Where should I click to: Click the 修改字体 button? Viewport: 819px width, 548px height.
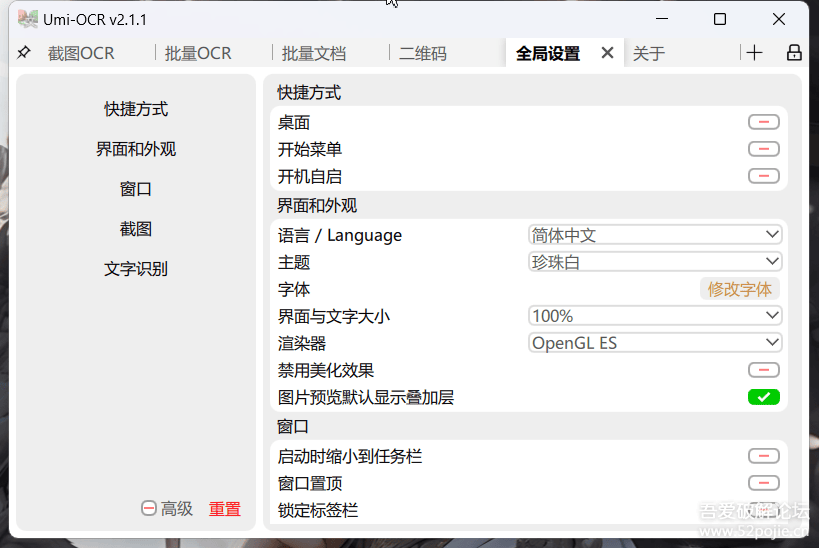tap(739, 289)
